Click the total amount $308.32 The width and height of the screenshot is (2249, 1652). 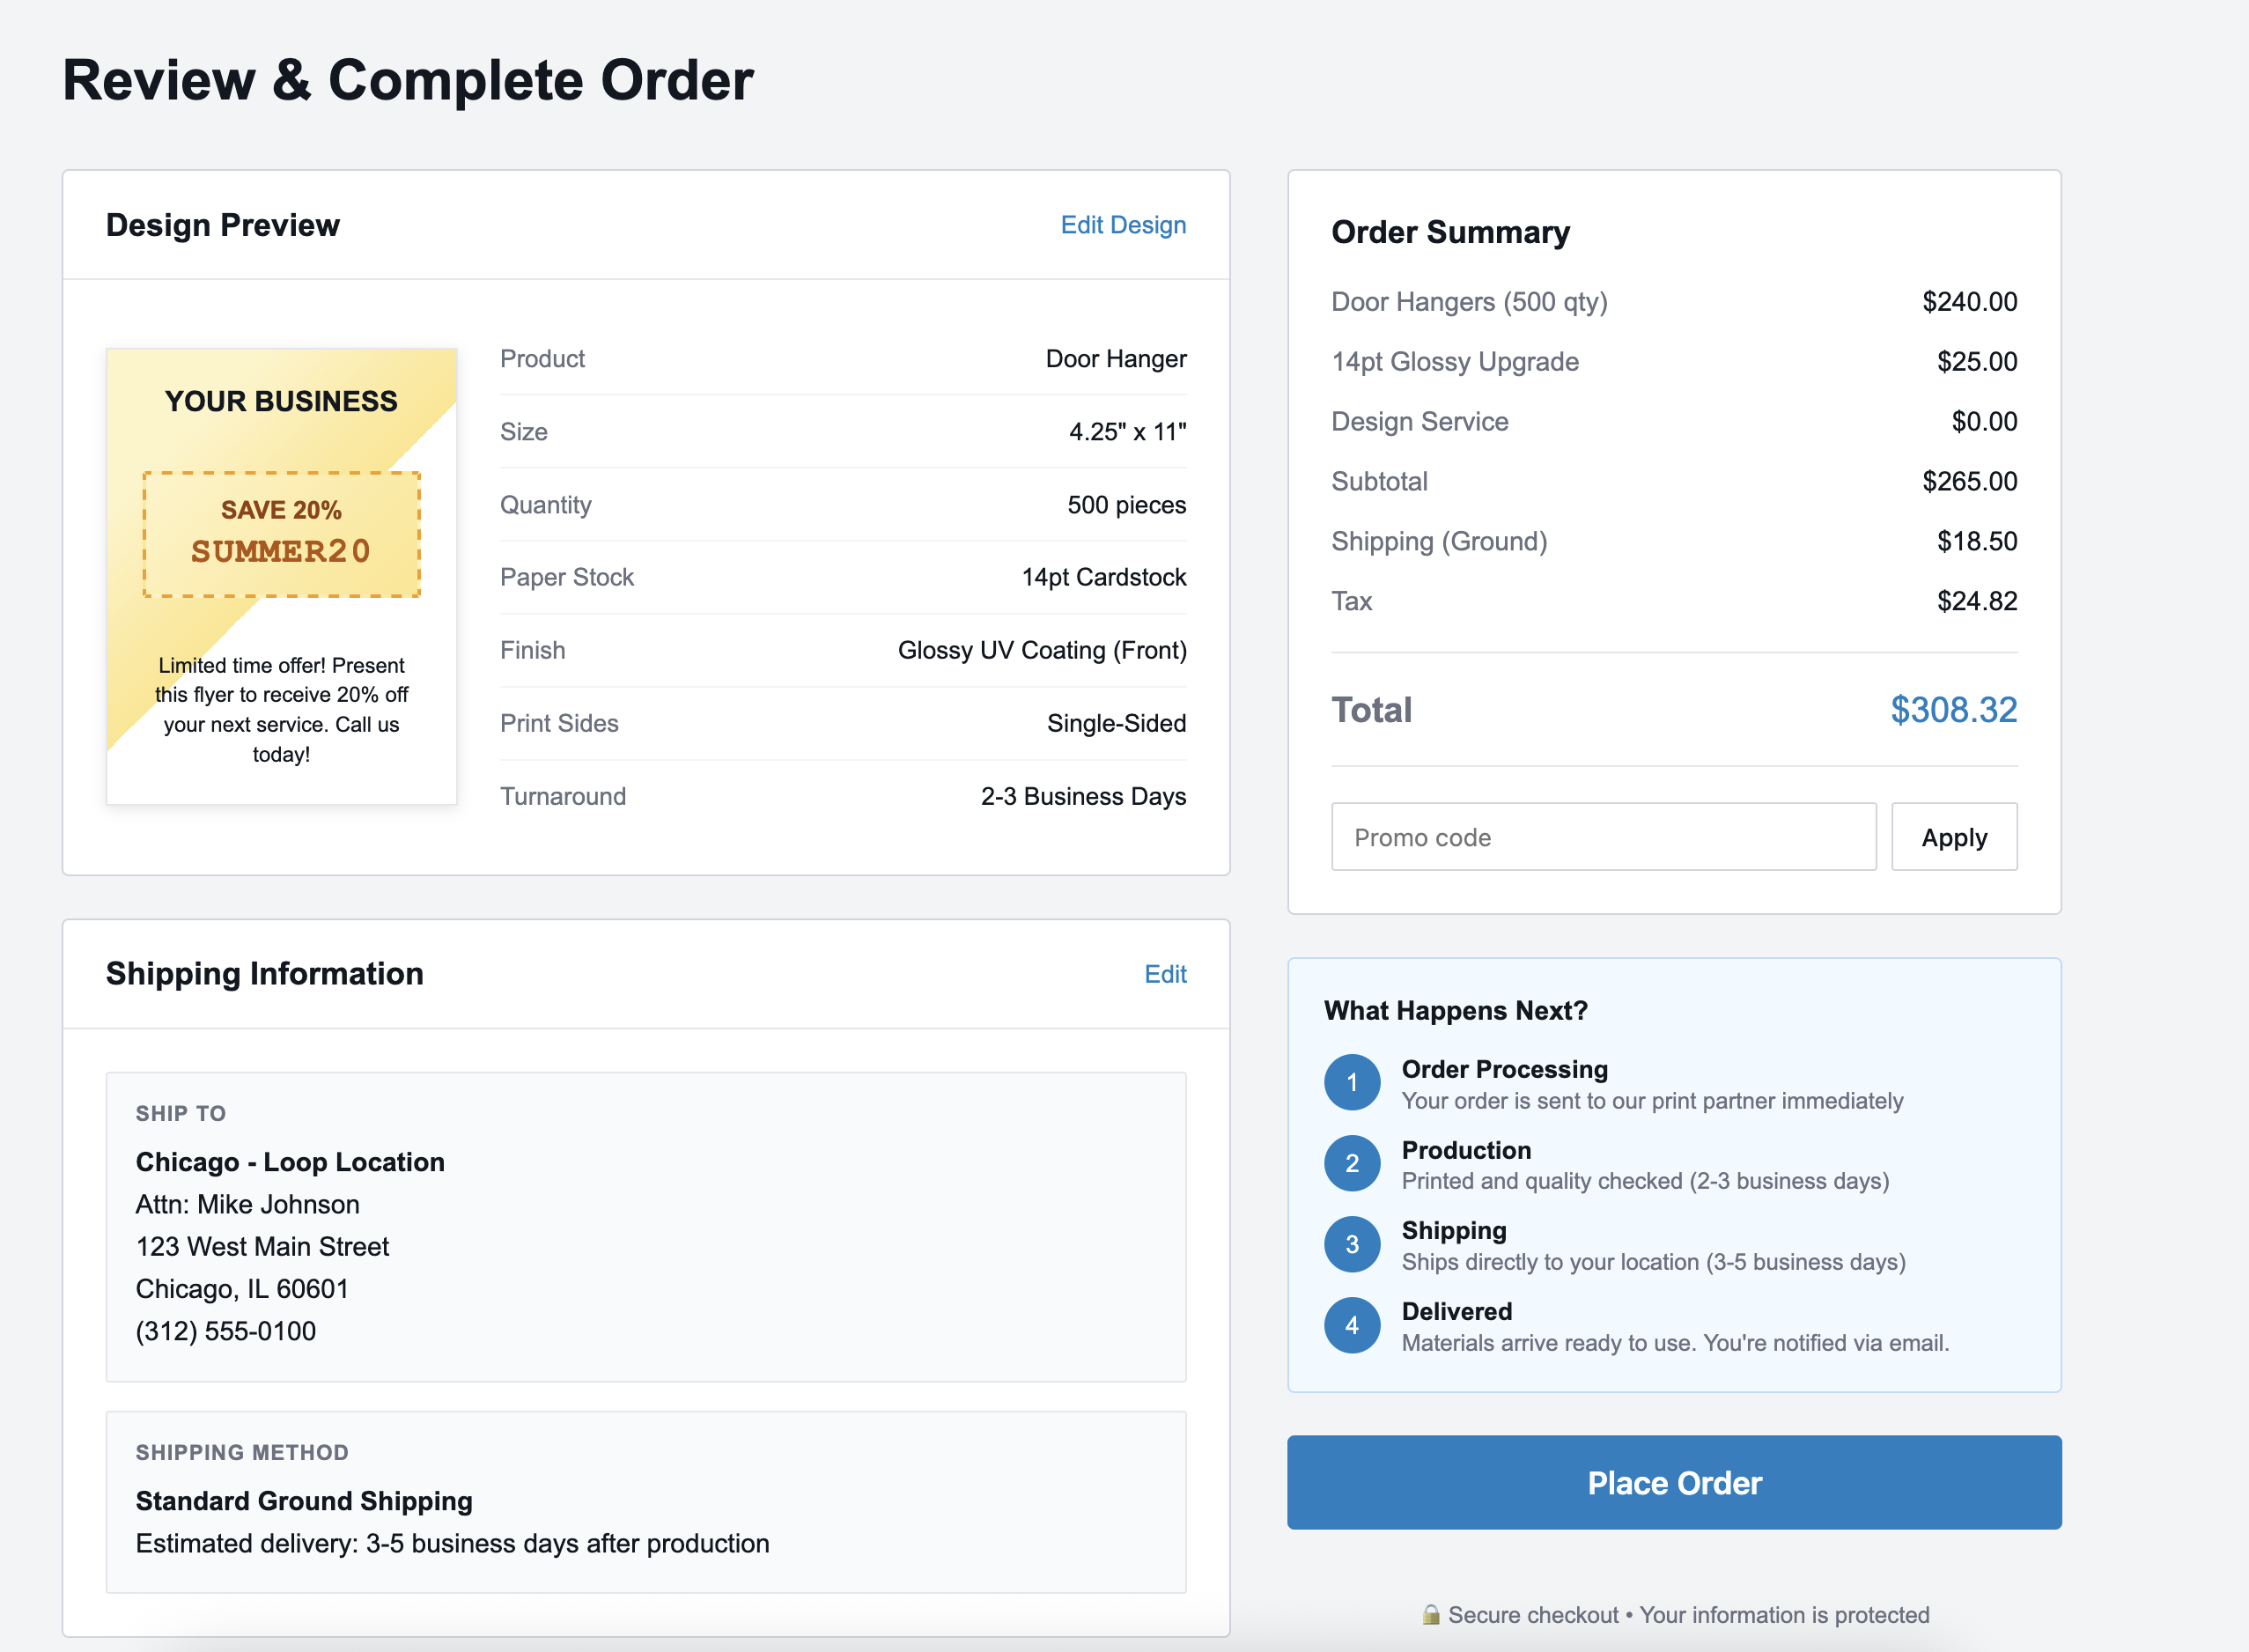tap(1952, 710)
